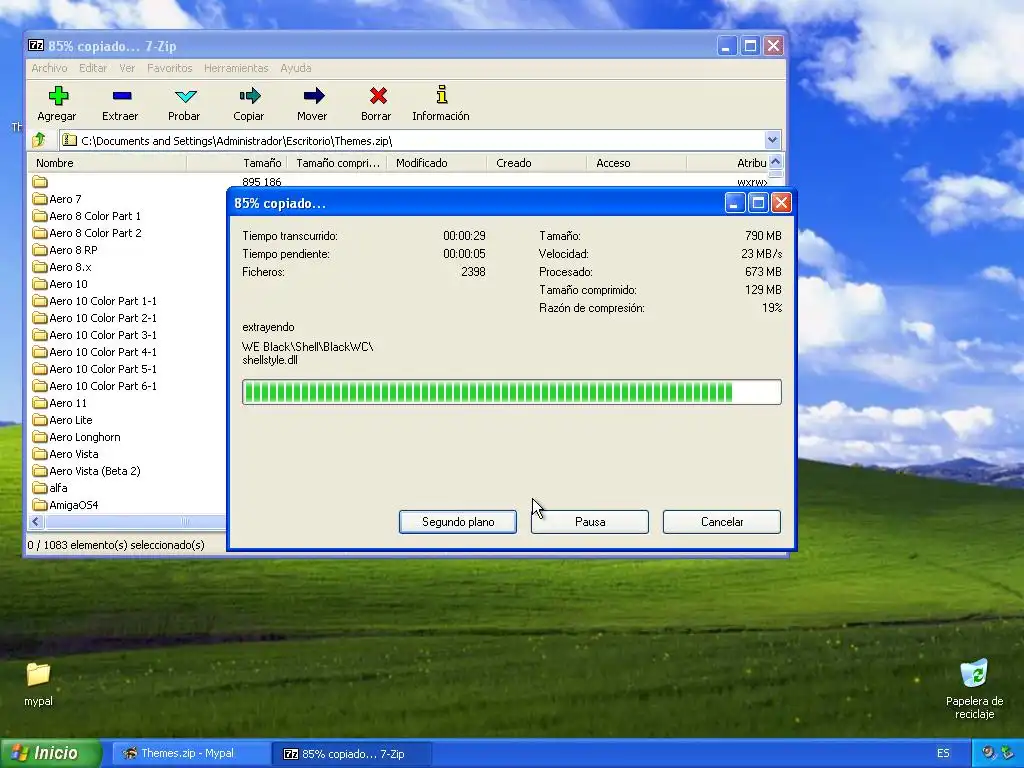Click the Aero 8 RP folder icon
Screen dimensions: 1024x768
pyautogui.click(x=40, y=249)
